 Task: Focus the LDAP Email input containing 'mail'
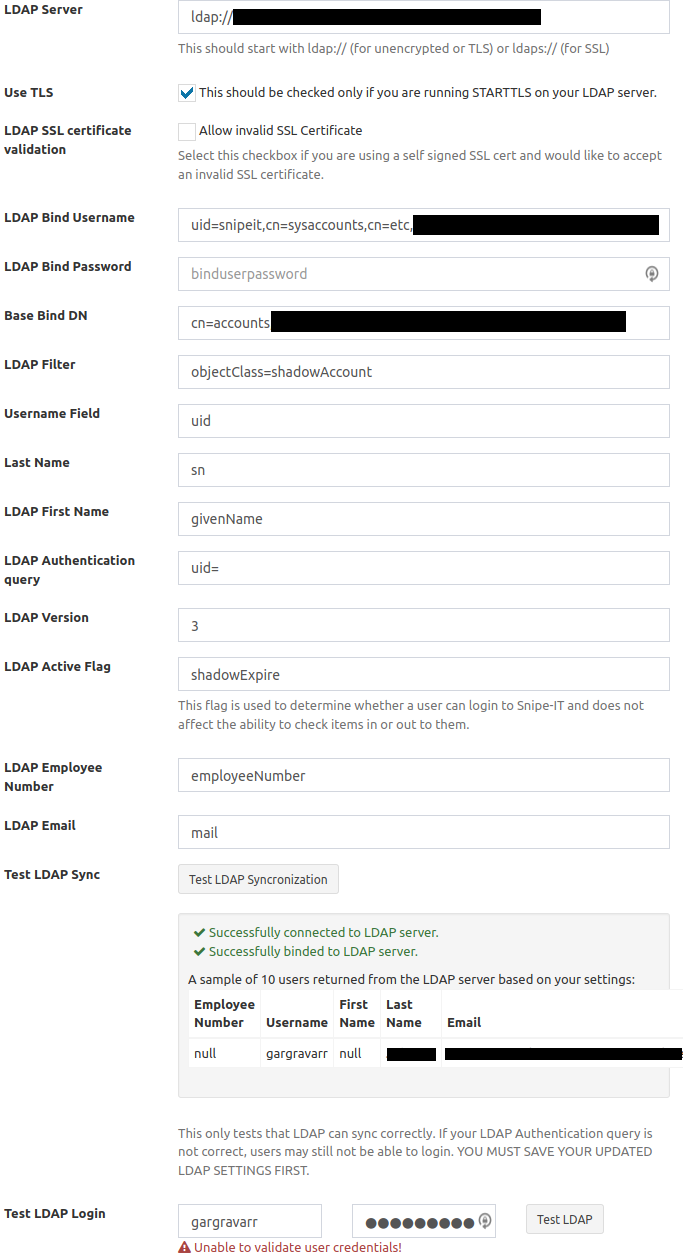(x=423, y=831)
